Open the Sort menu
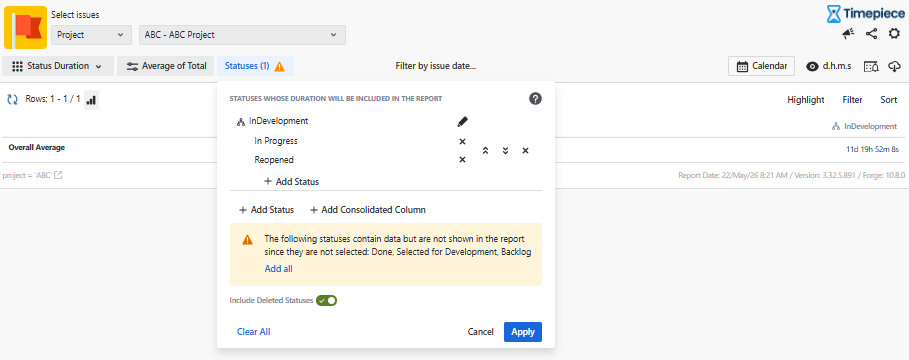Viewport: 909px width, 360px height. click(889, 100)
